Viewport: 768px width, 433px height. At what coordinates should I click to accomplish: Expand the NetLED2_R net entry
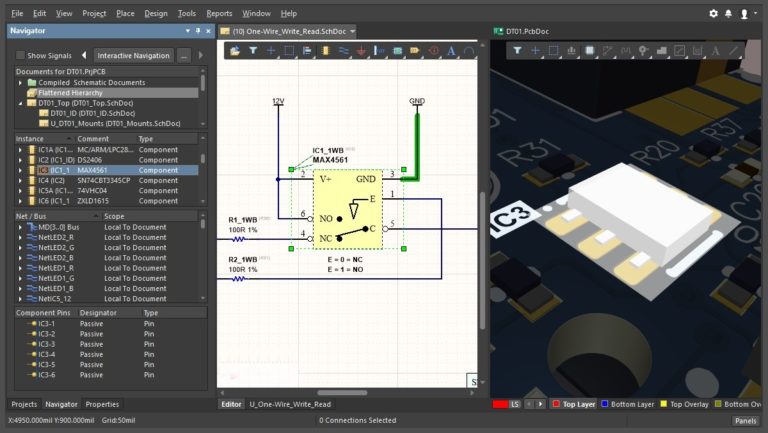[20, 238]
